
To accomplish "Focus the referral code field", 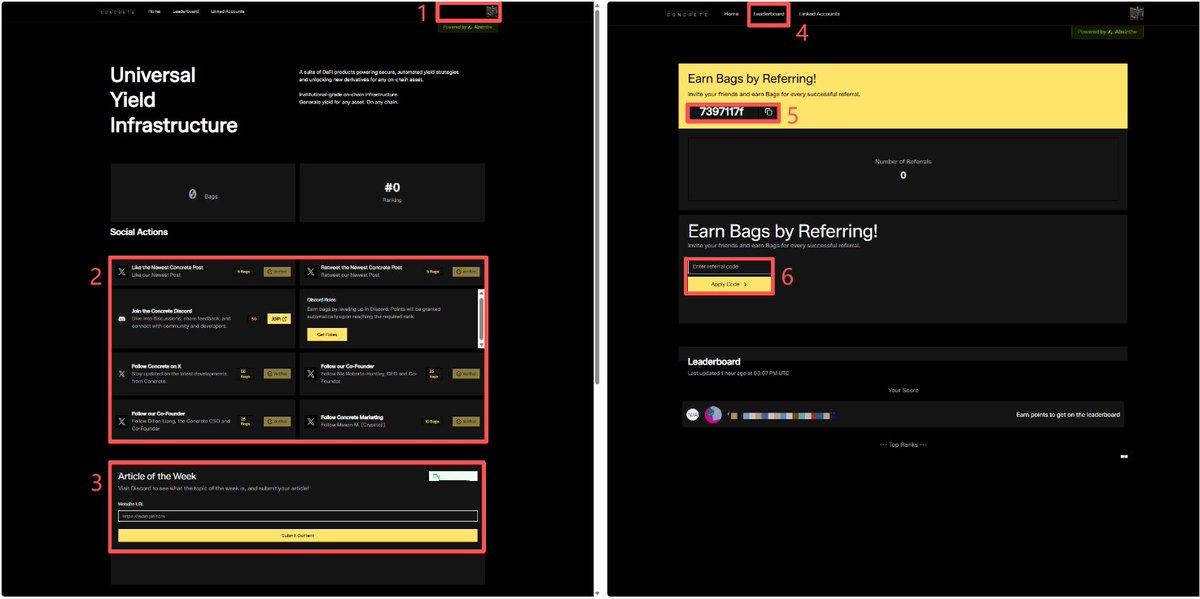I will (x=730, y=267).
